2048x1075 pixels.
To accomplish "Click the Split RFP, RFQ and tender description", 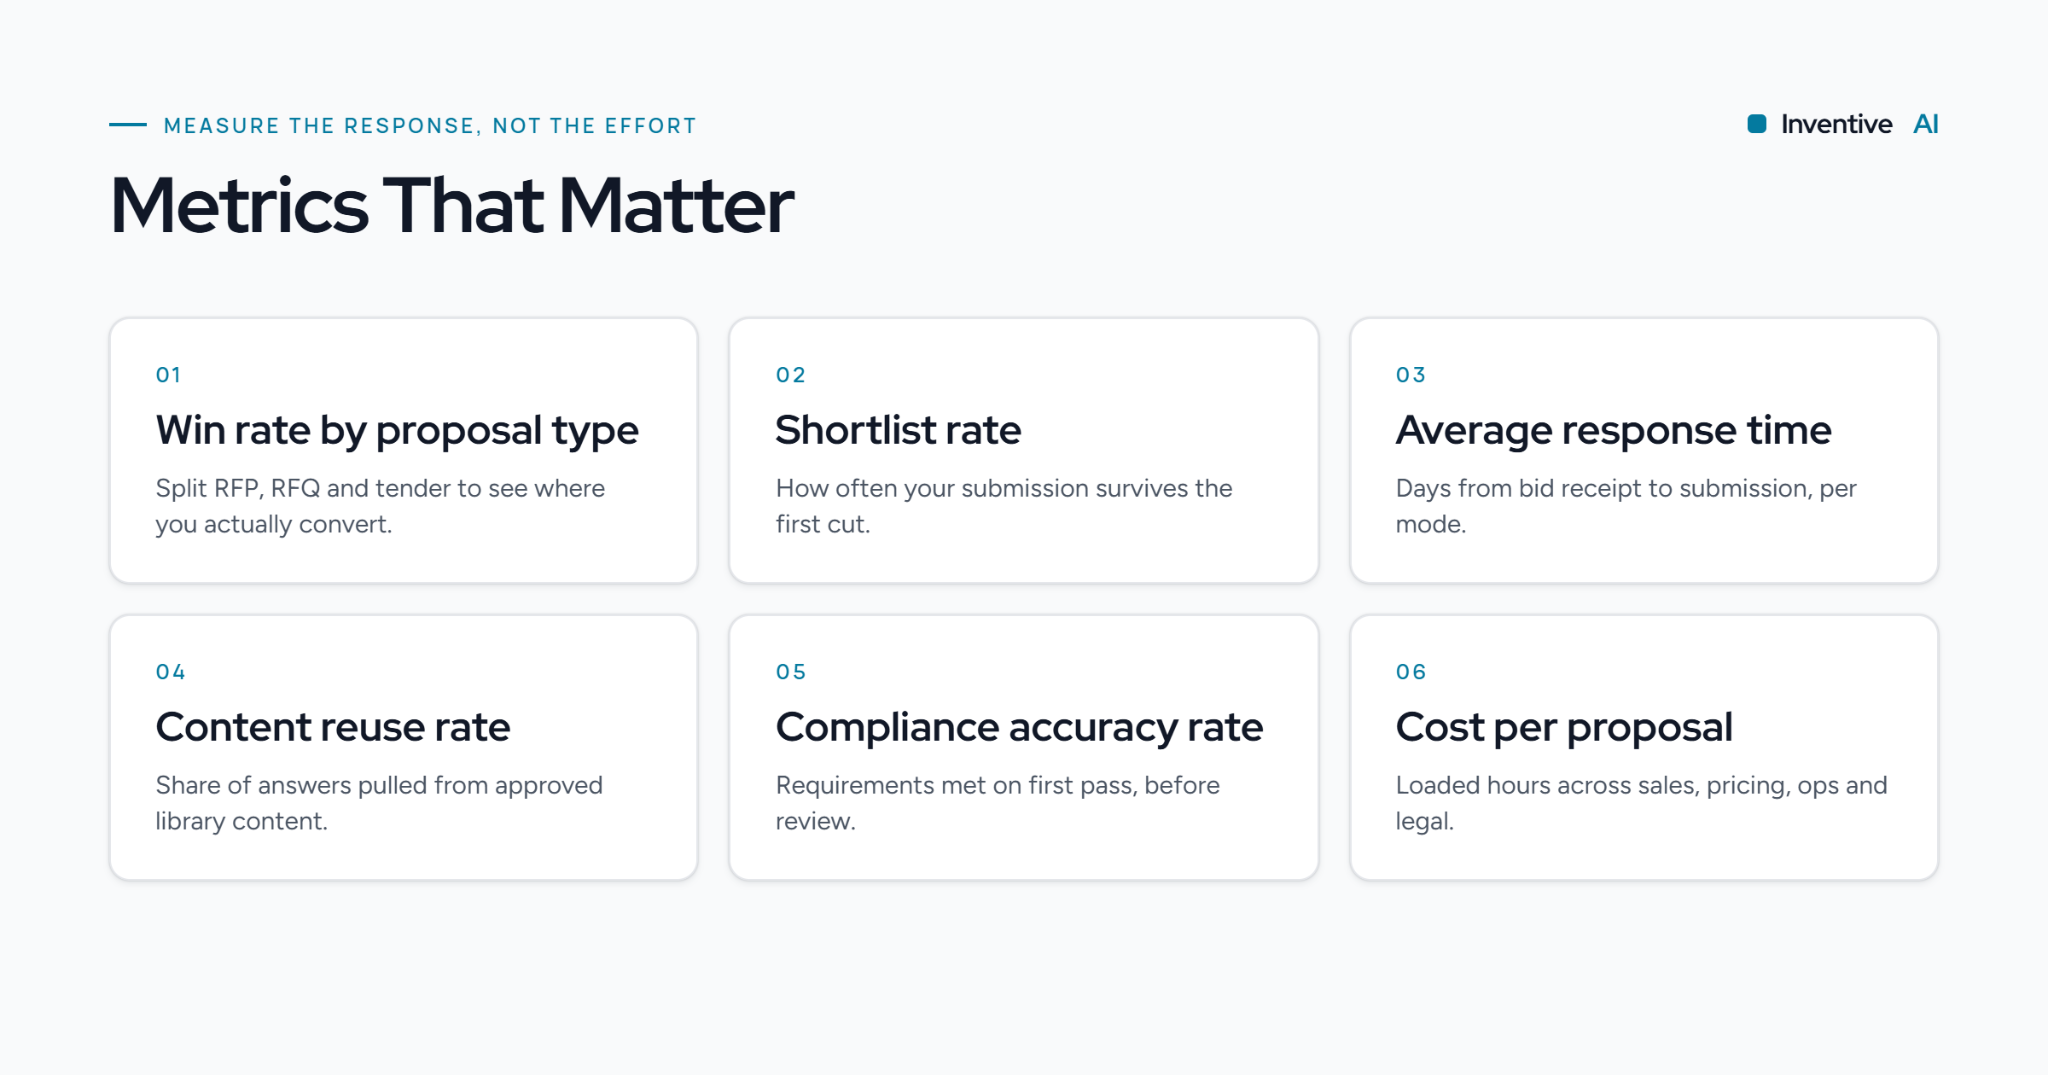I will point(380,506).
